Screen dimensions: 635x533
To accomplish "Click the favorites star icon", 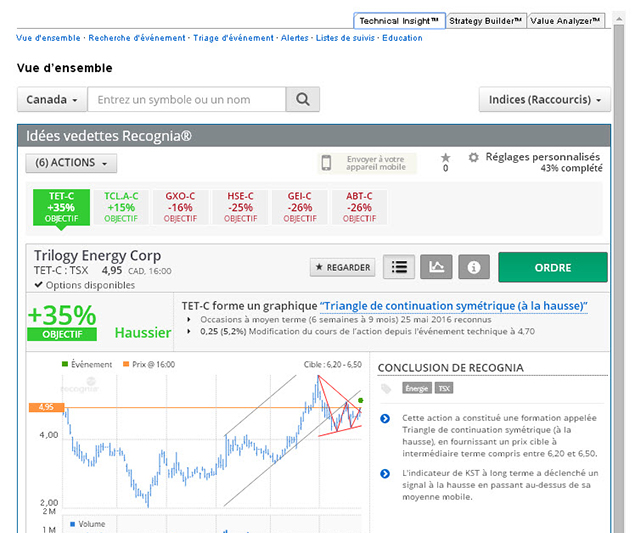I will [x=445, y=158].
